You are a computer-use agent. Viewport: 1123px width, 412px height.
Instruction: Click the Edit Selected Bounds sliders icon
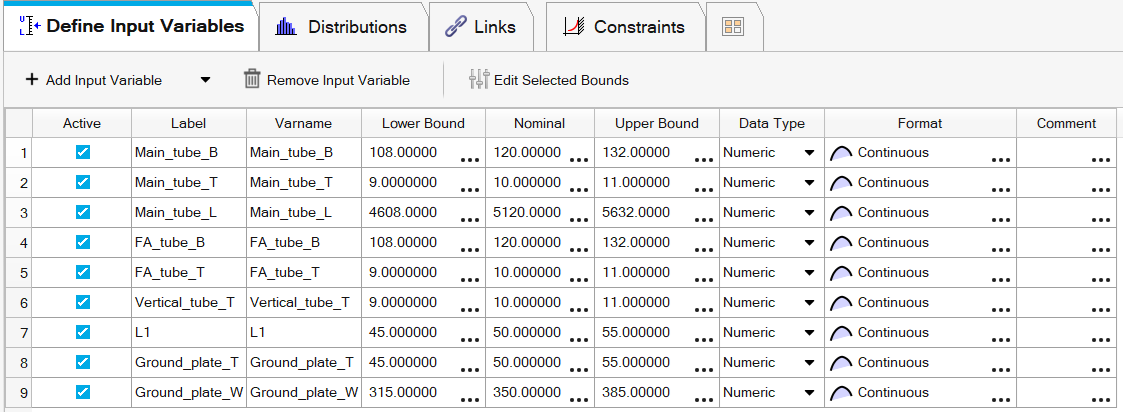(479, 79)
